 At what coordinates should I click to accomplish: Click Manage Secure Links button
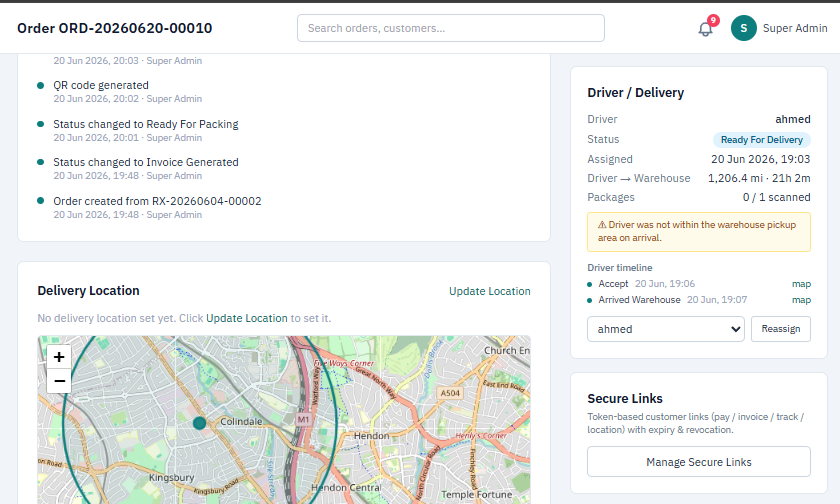pos(699,462)
